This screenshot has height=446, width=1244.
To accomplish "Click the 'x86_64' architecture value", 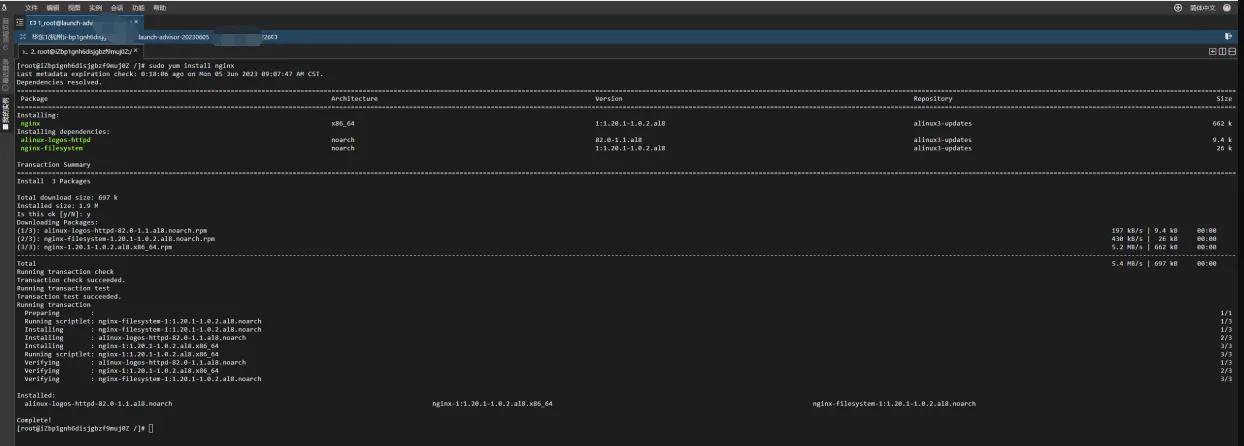I will [343, 123].
